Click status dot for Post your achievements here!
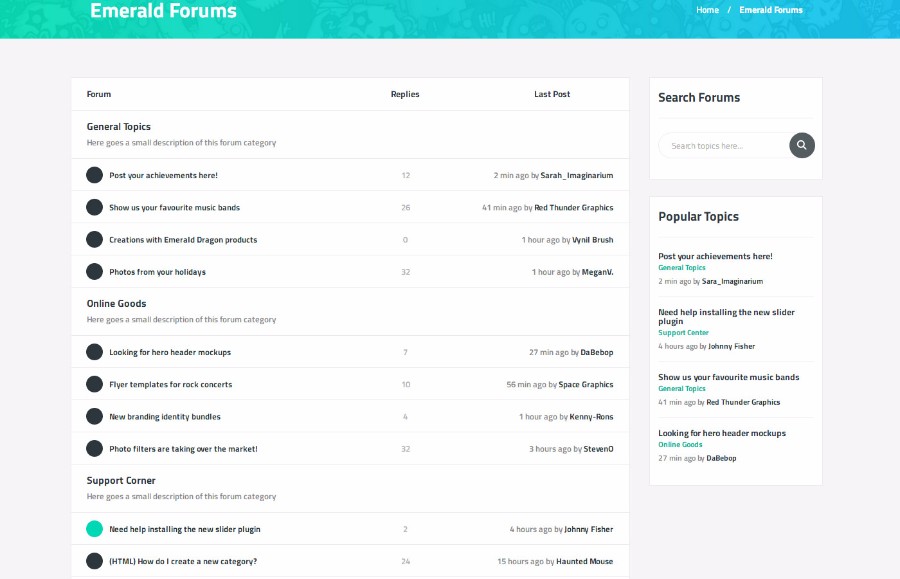Screen dimensions: 900x579 point(94,175)
